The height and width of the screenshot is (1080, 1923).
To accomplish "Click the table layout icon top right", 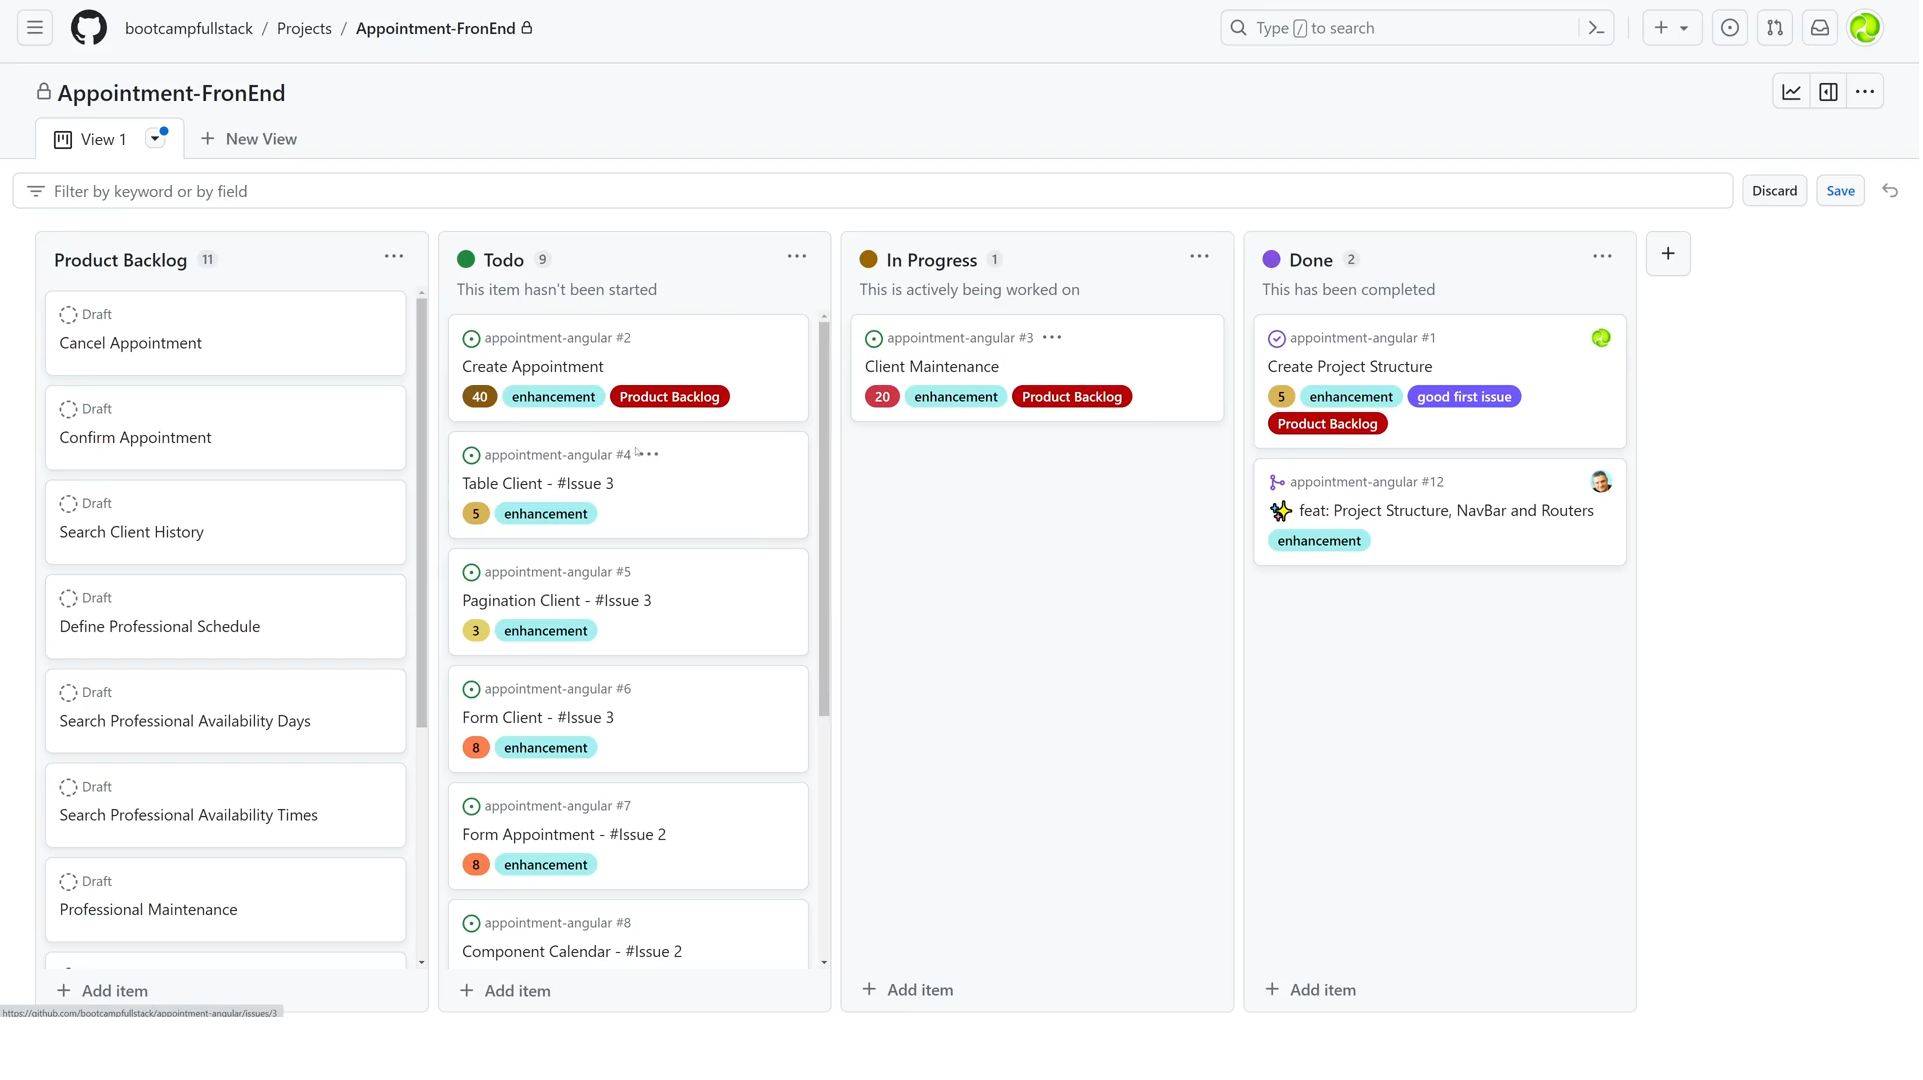I will click(1828, 91).
